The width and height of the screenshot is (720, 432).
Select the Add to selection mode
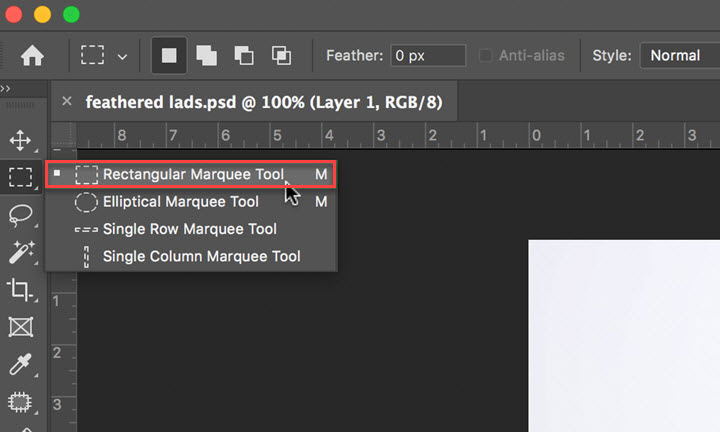click(206, 56)
